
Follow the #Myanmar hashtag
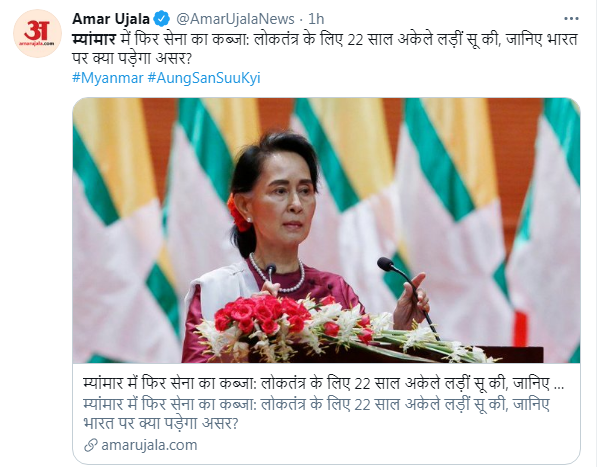pos(108,78)
